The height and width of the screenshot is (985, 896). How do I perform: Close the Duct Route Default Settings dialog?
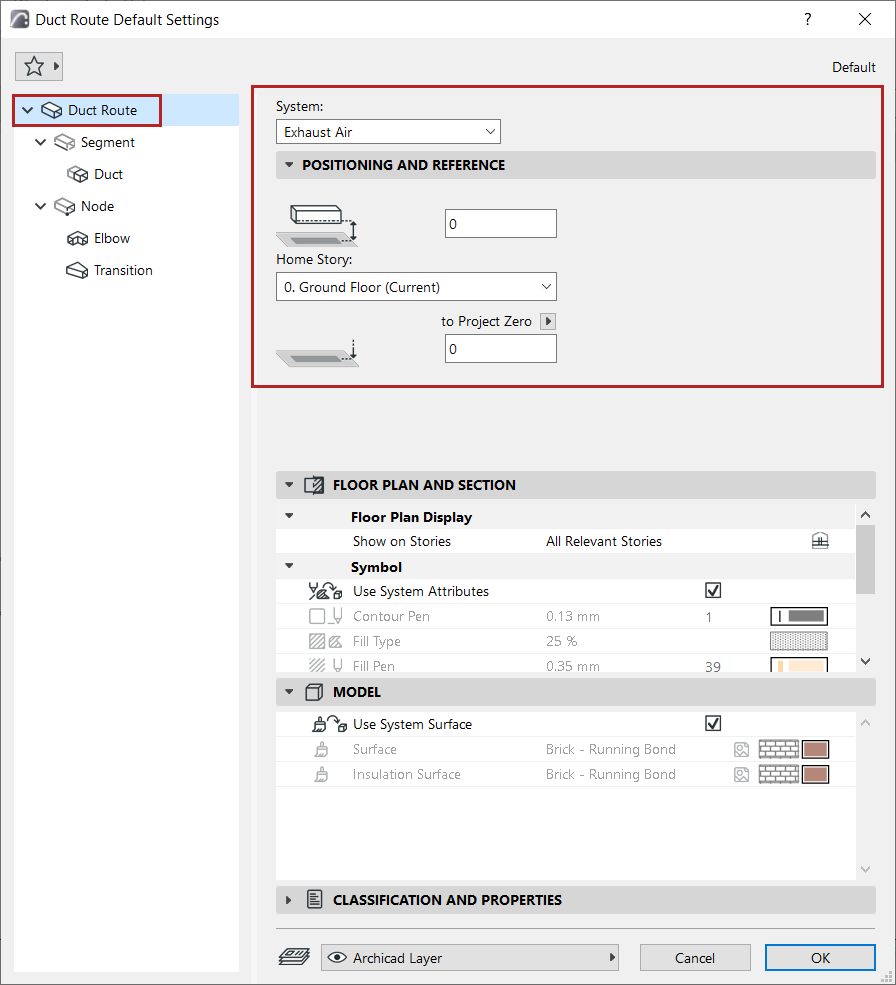point(865,19)
